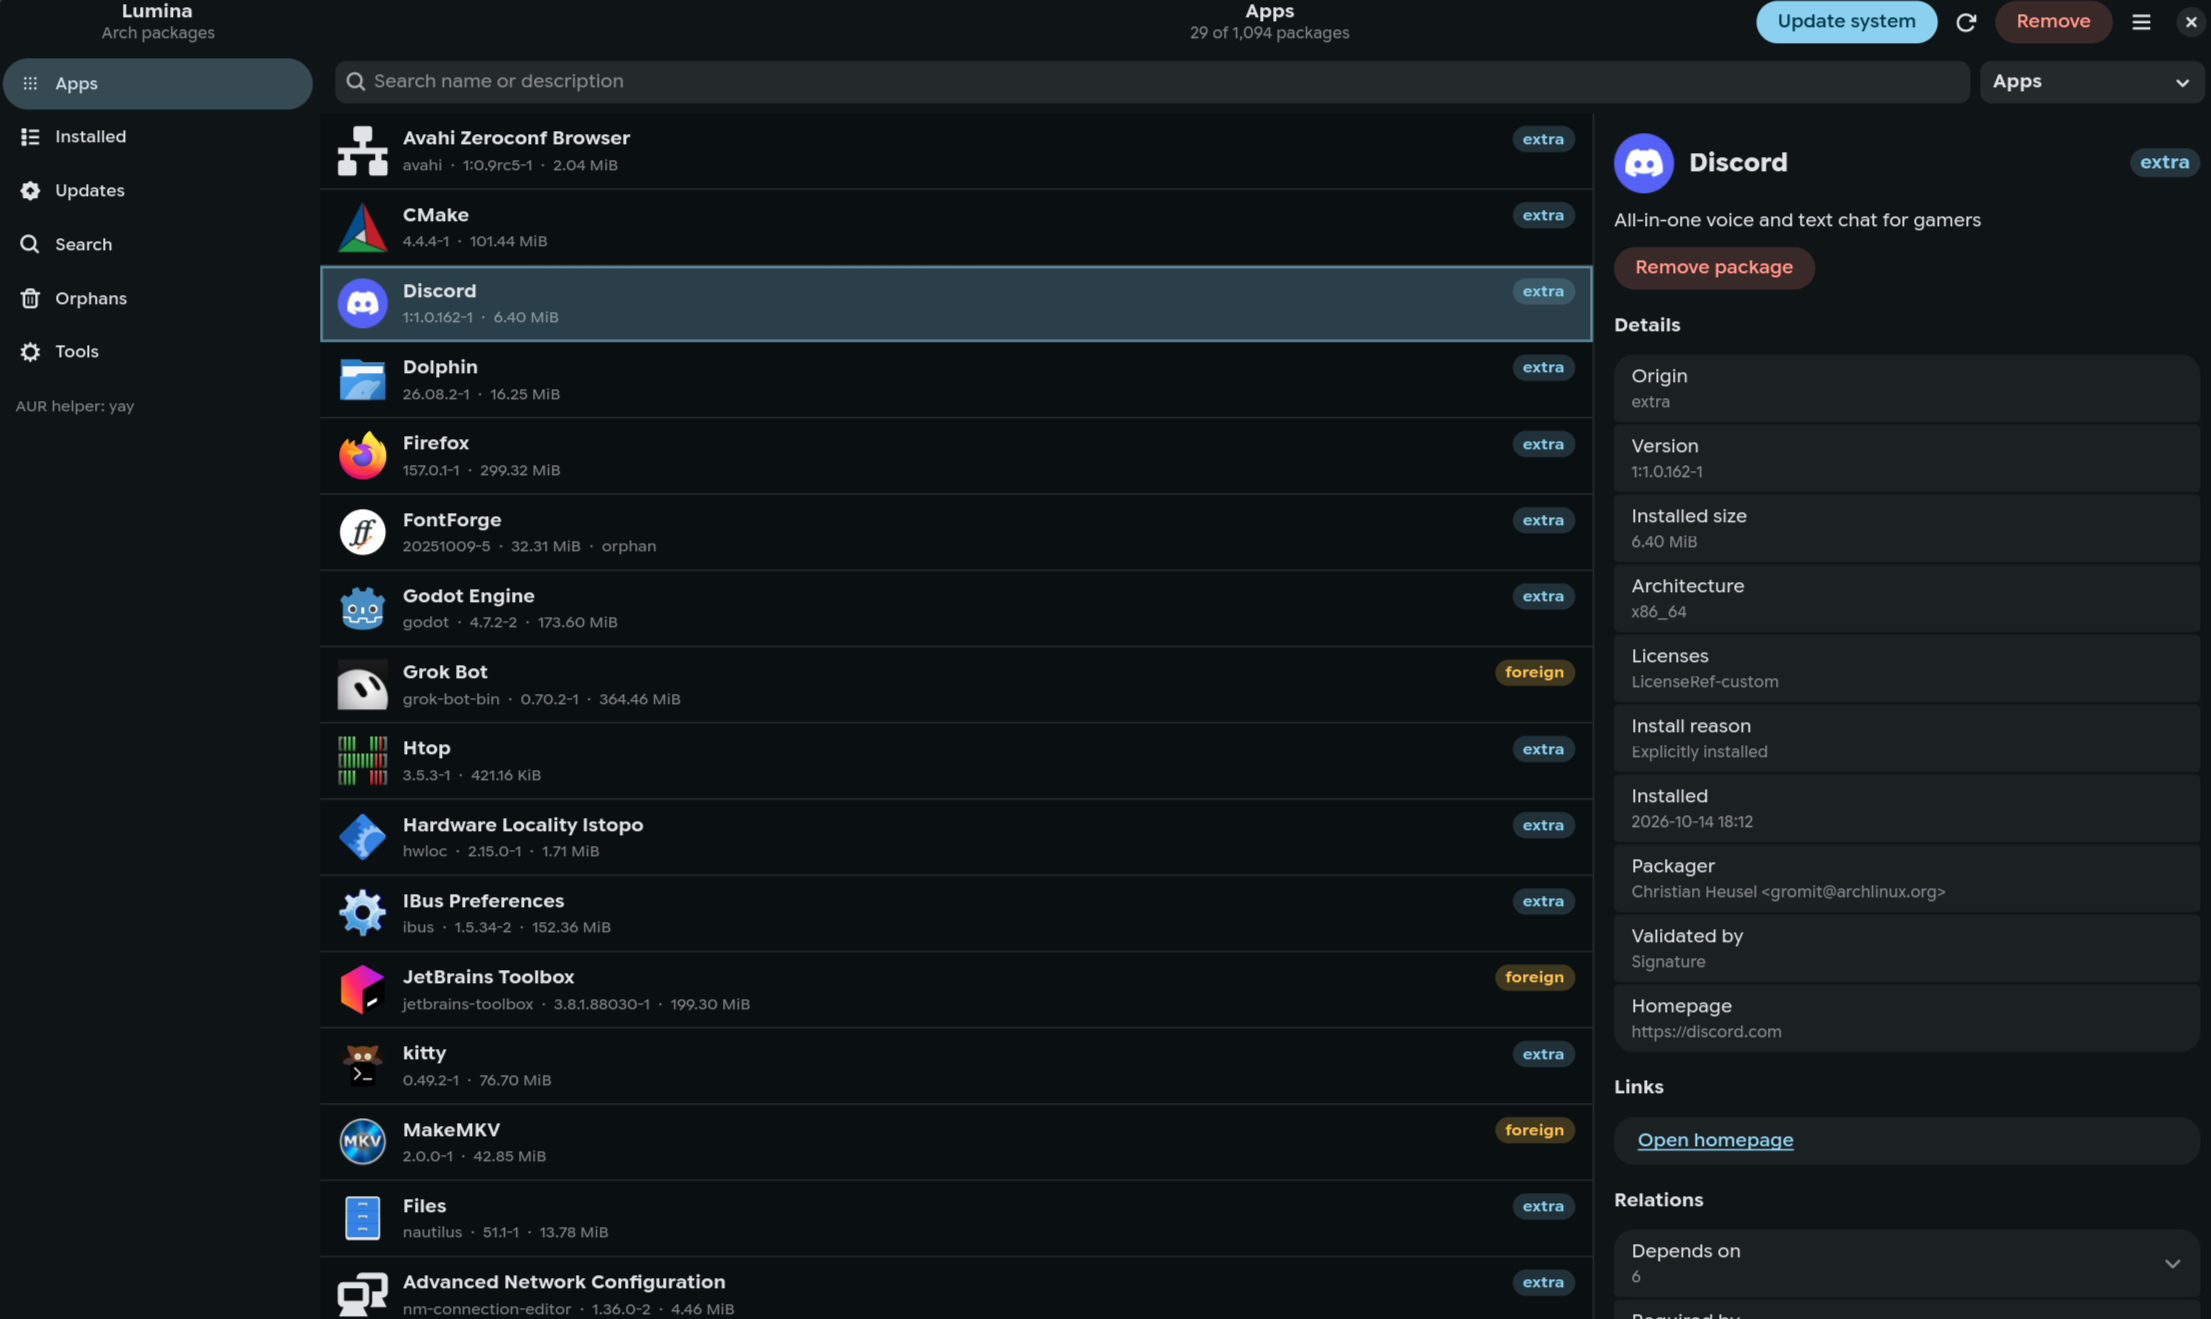
Task: Select the Godot Engine package row
Action: (x=956, y=608)
